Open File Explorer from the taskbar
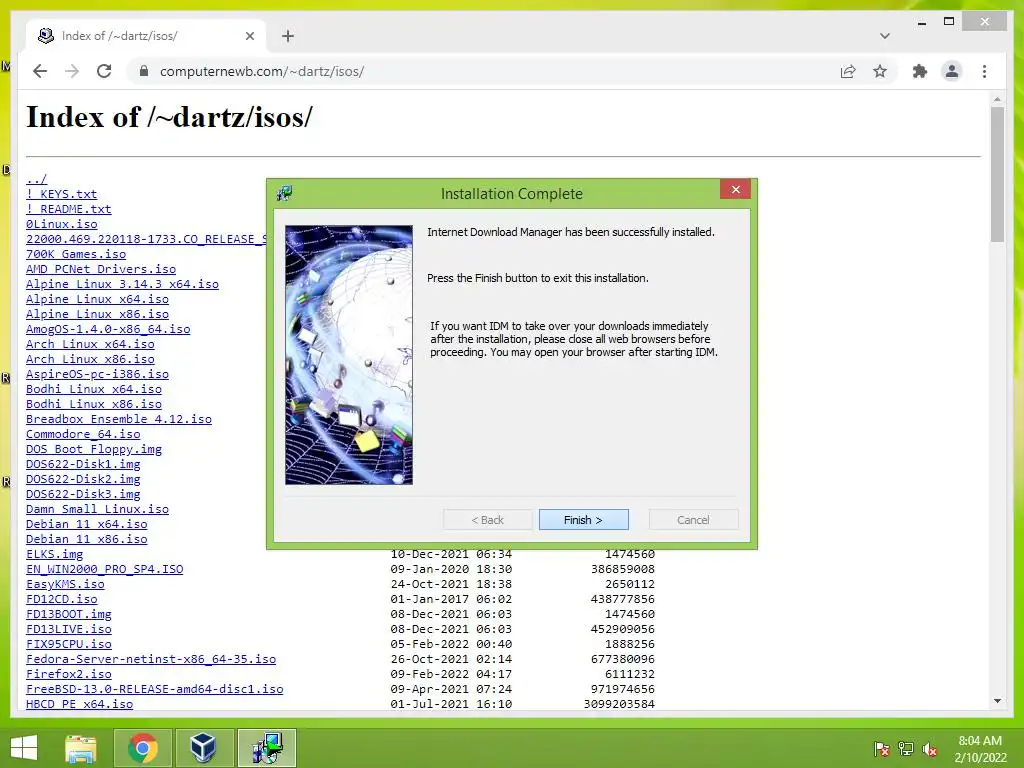 80,748
